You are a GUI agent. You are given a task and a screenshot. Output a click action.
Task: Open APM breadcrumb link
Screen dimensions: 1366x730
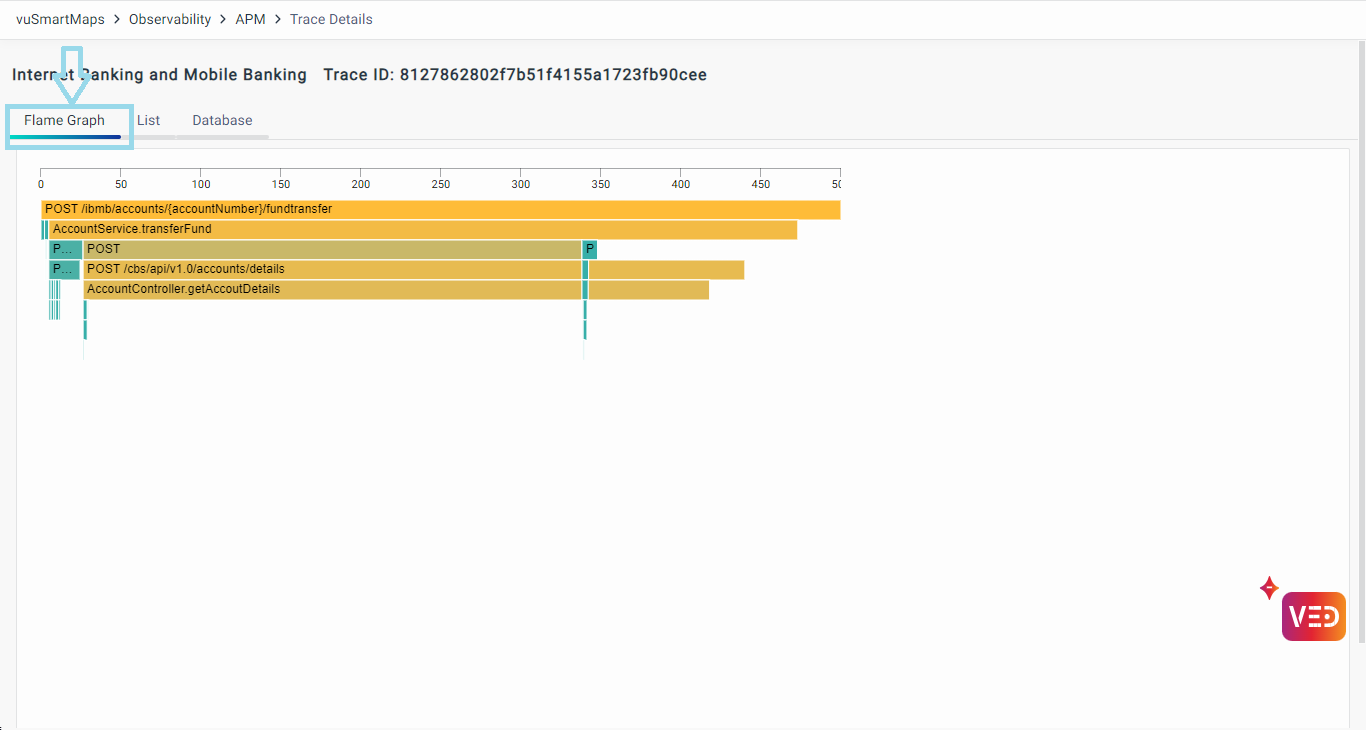(250, 19)
